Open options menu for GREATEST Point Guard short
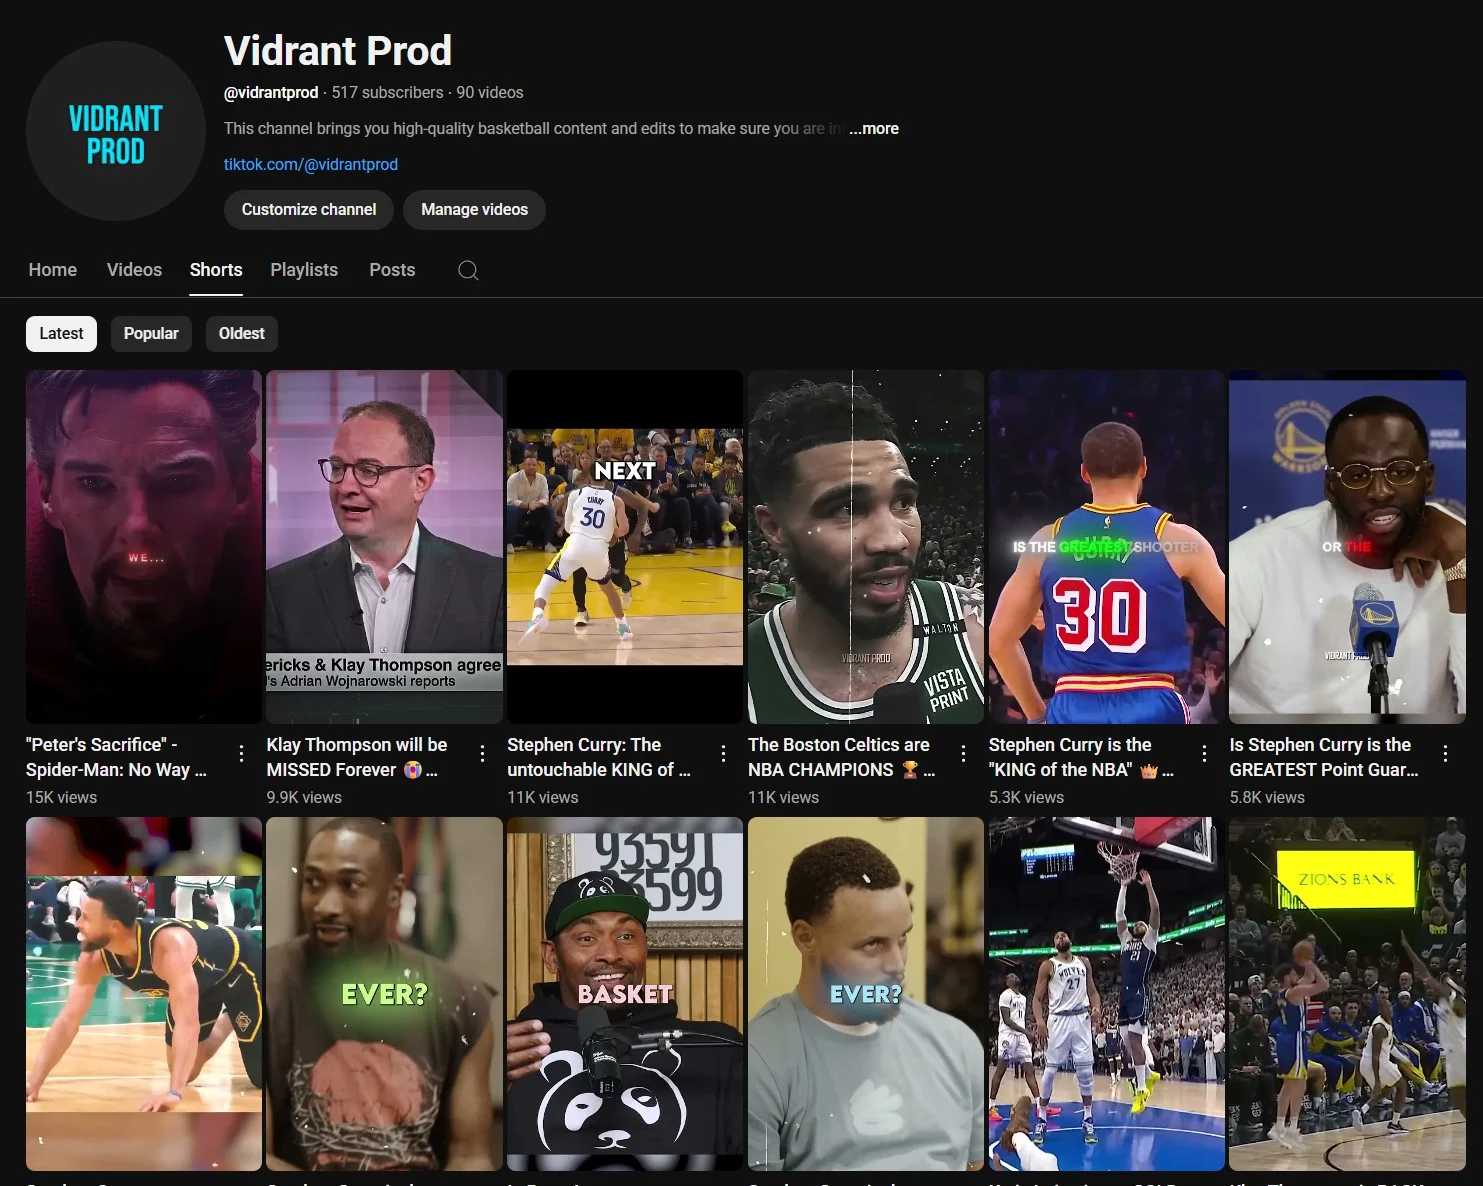This screenshot has width=1483, height=1186. (x=1446, y=752)
